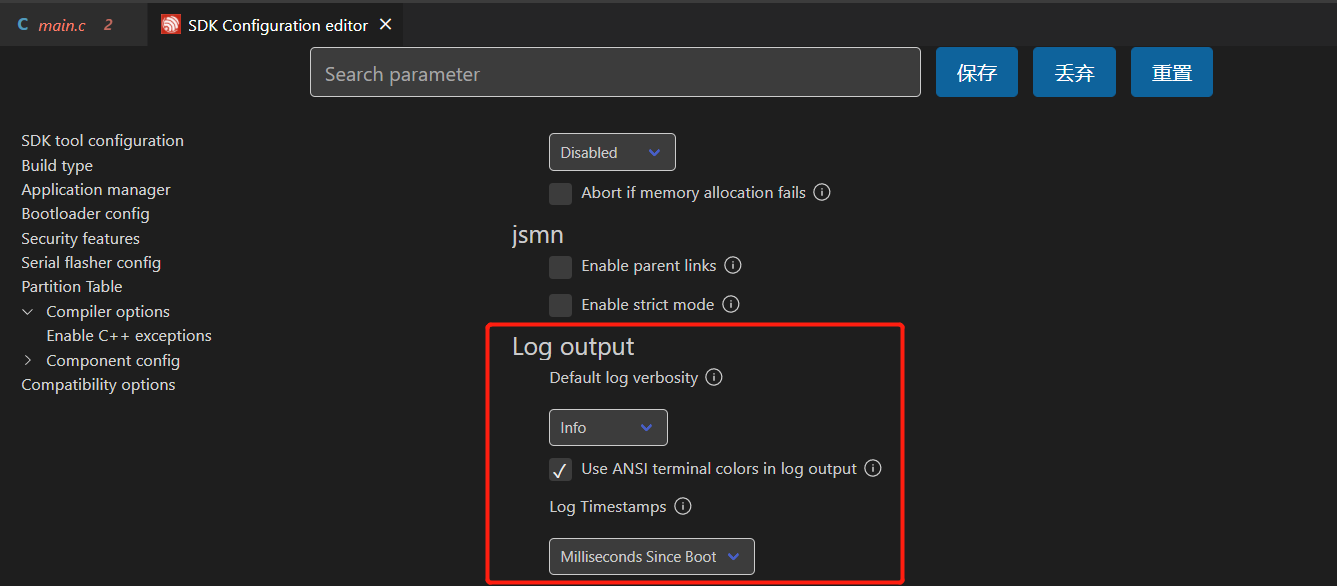Open the Disabled dropdown
The height and width of the screenshot is (586, 1337).
click(612, 152)
